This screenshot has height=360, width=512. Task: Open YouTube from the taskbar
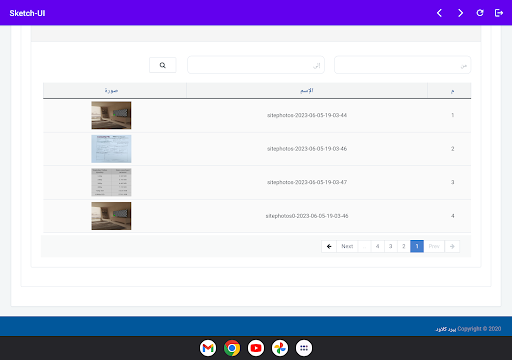256,348
